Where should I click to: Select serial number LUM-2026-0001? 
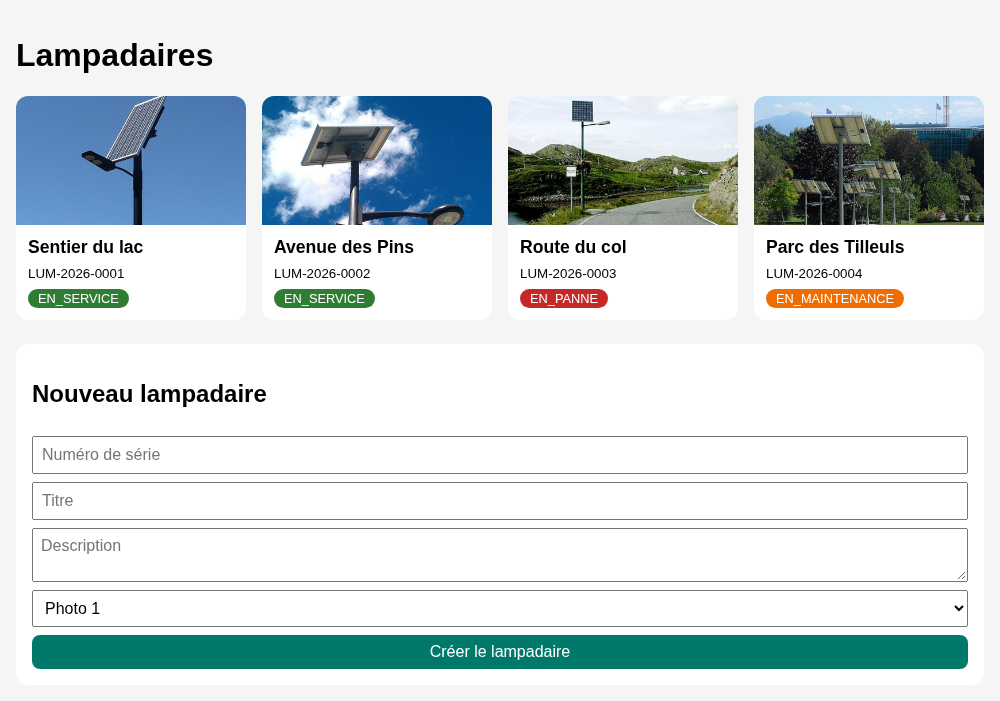pyautogui.click(x=76, y=274)
